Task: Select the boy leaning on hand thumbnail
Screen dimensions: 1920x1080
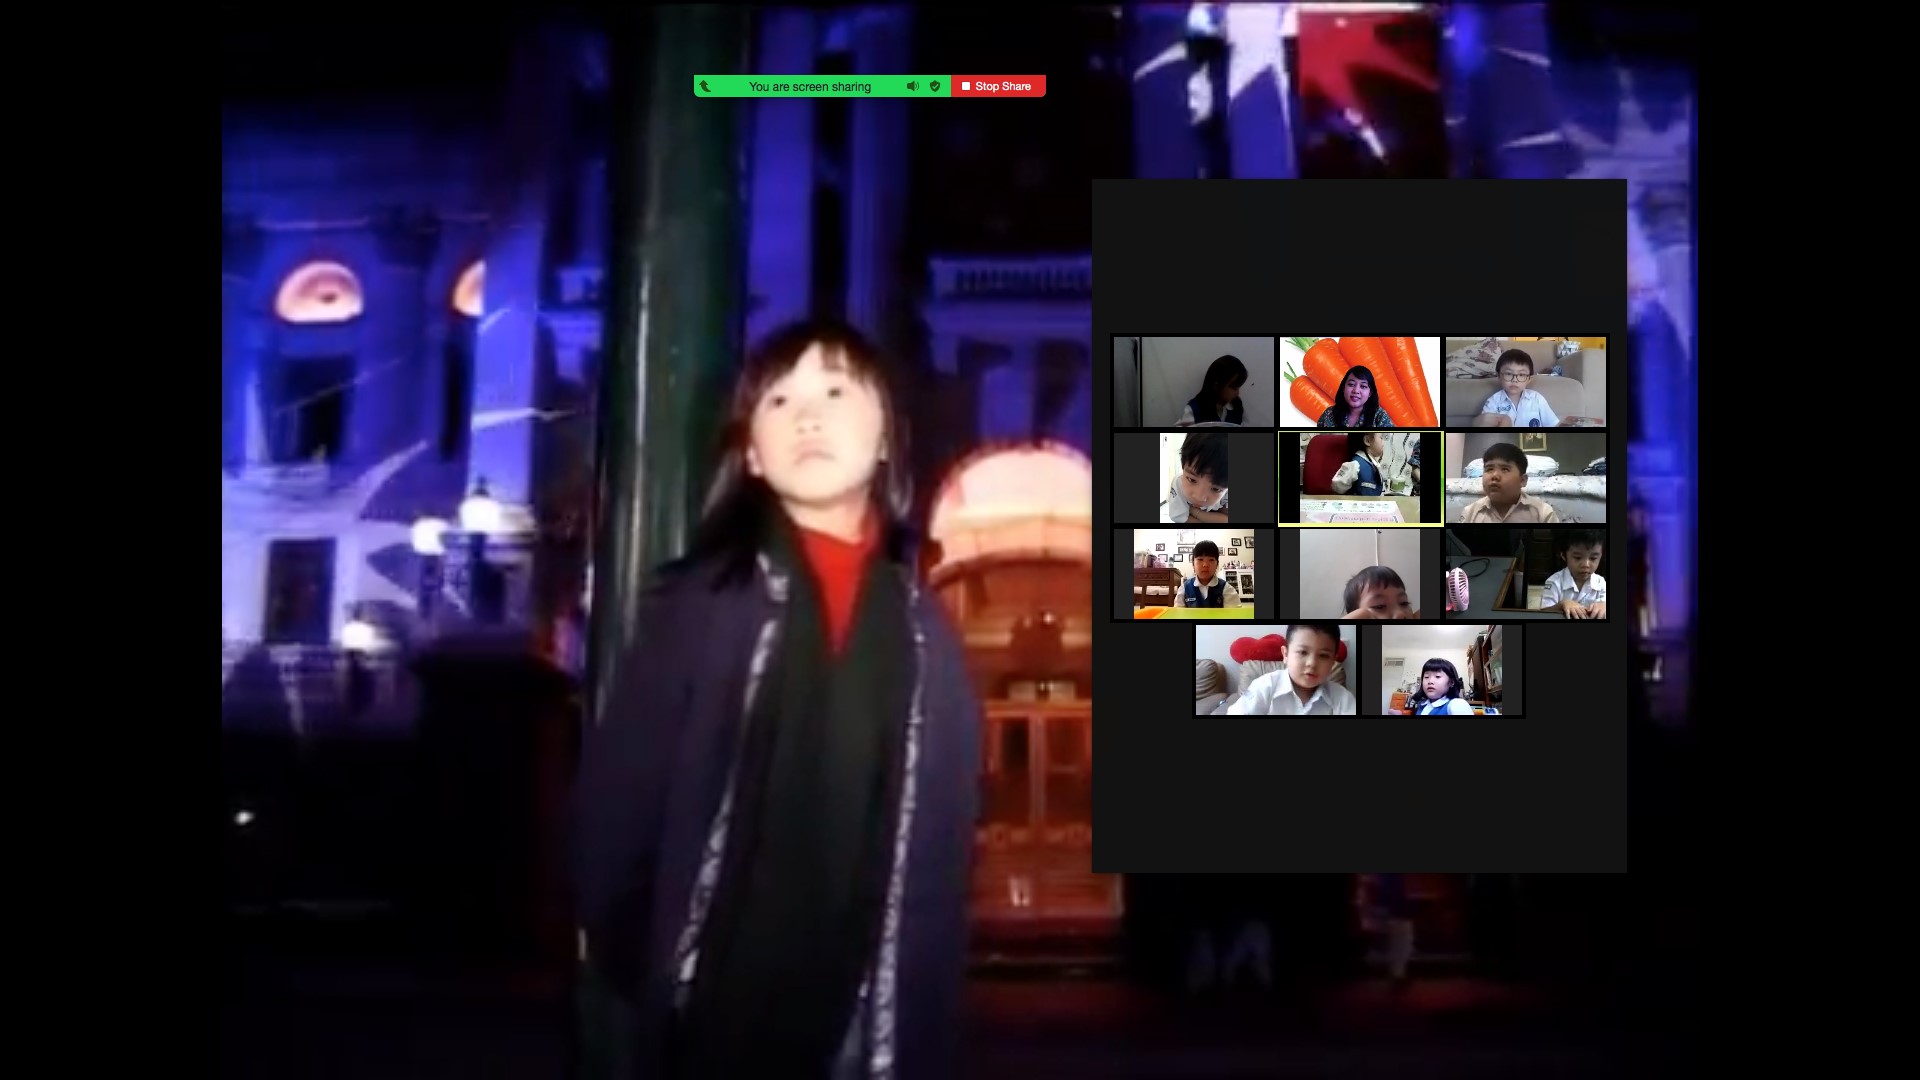Action: click(1194, 478)
